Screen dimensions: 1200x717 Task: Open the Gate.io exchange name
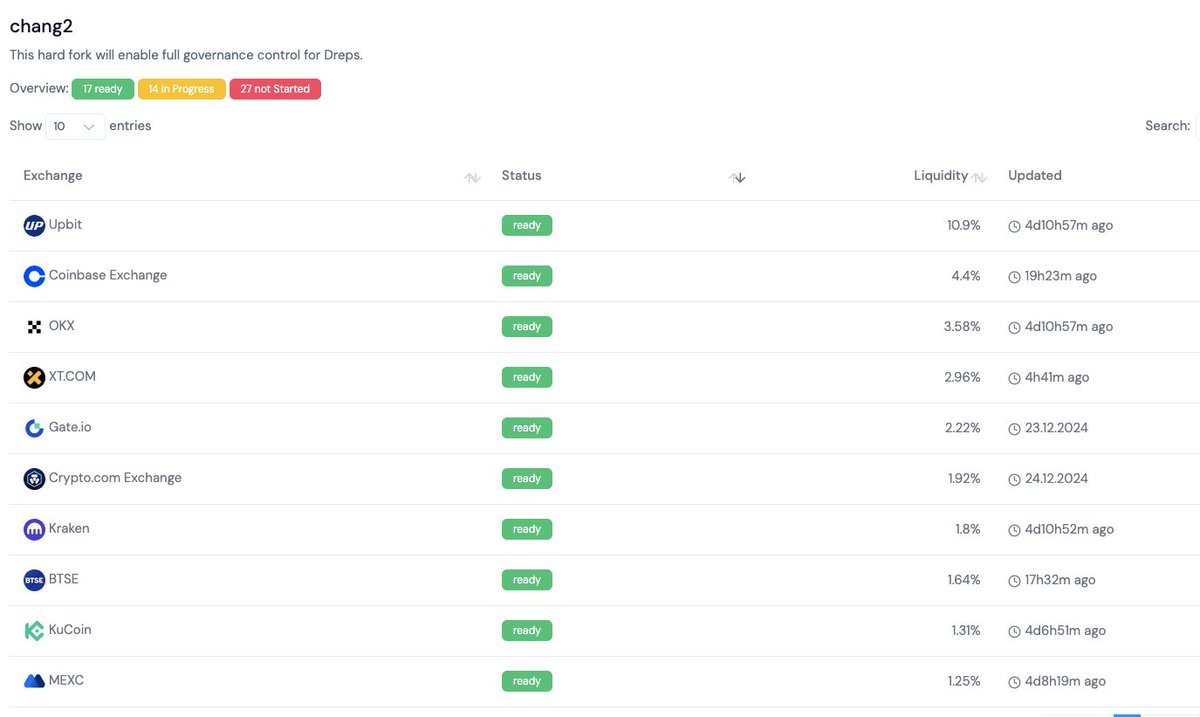tap(70, 427)
